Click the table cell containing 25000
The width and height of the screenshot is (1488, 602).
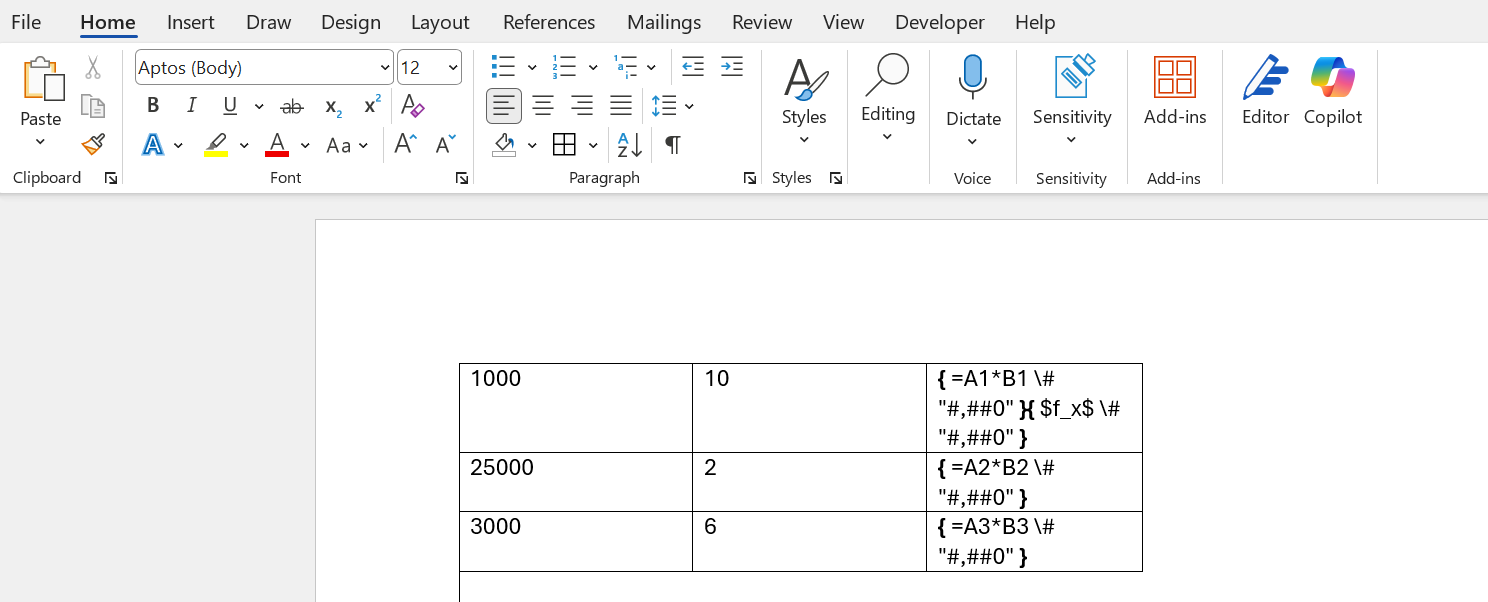(576, 482)
